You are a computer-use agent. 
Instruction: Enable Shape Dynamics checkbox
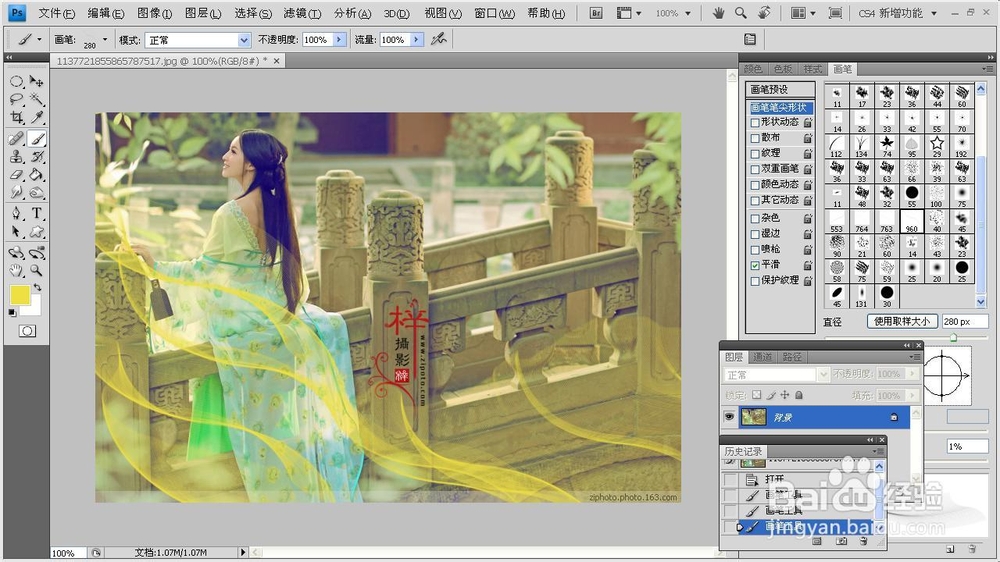(755, 122)
